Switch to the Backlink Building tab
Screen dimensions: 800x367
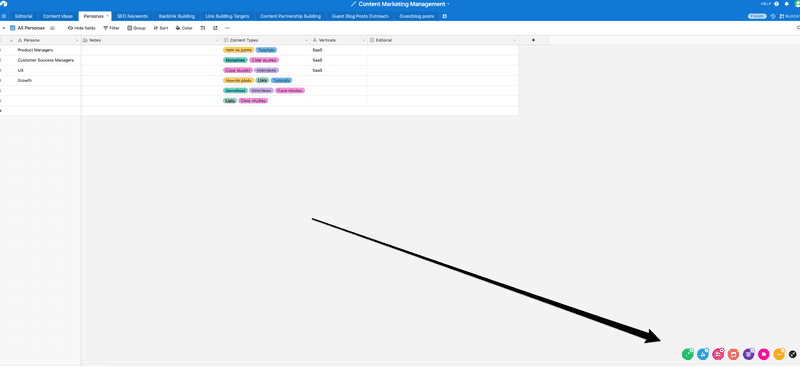pos(177,16)
